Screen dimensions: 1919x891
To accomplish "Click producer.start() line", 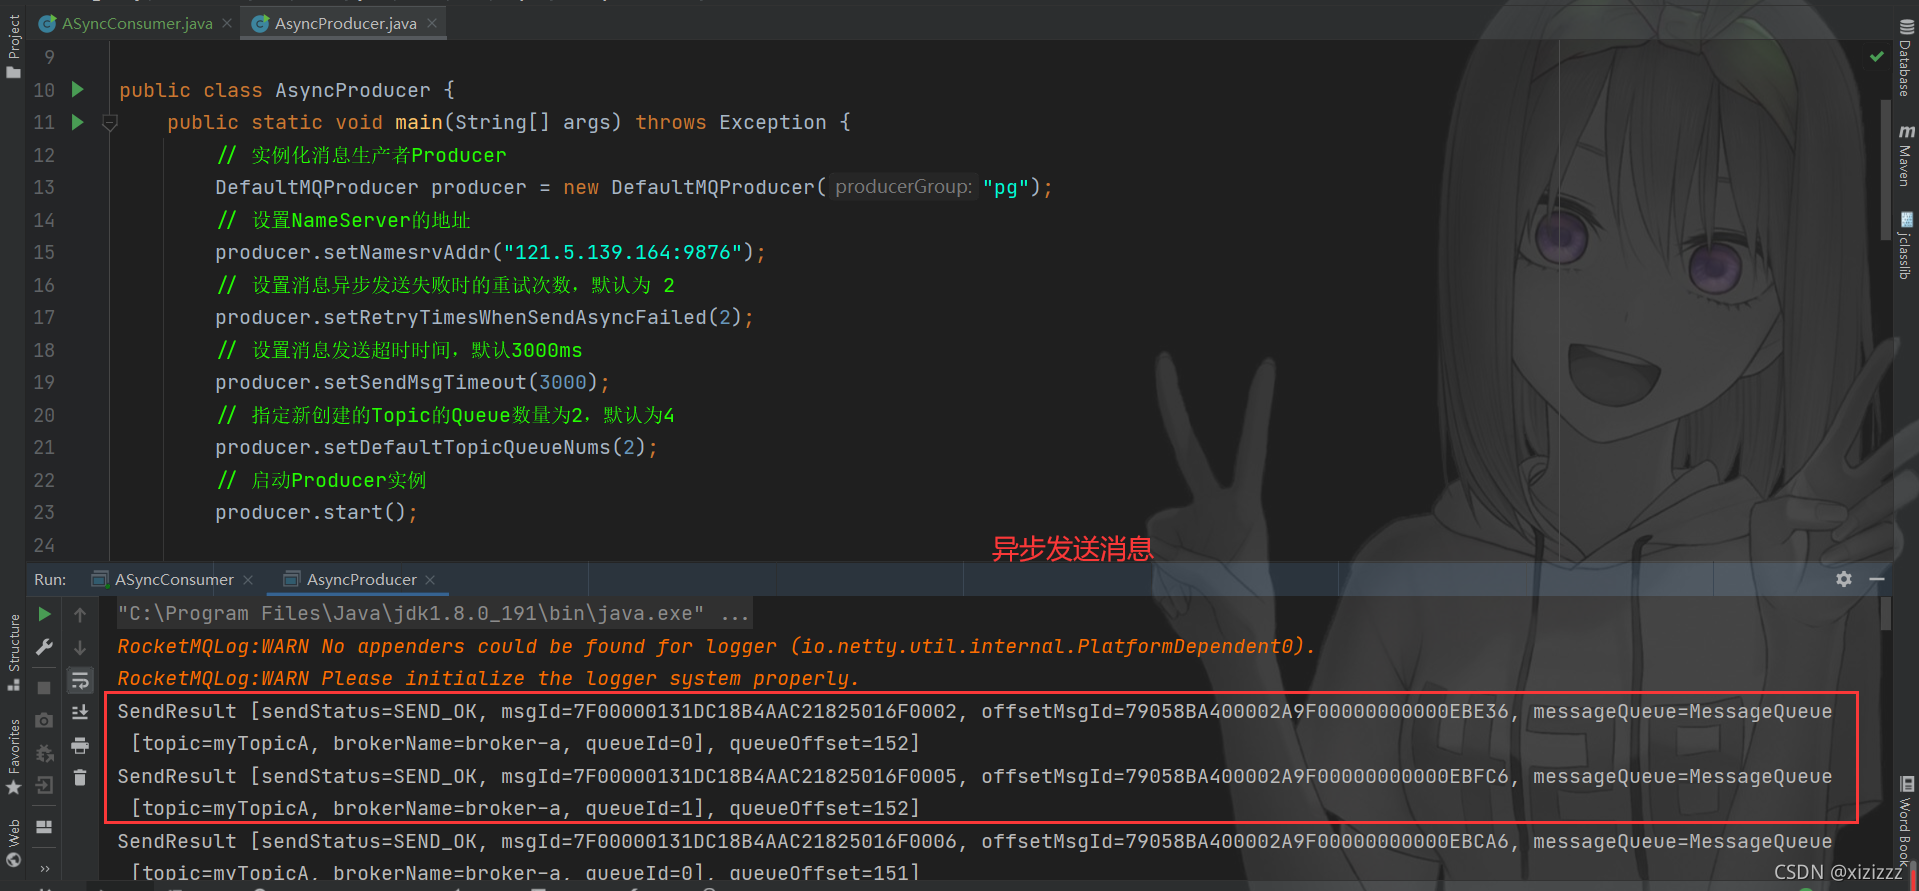I will pyautogui.click(x=316, y=512).
